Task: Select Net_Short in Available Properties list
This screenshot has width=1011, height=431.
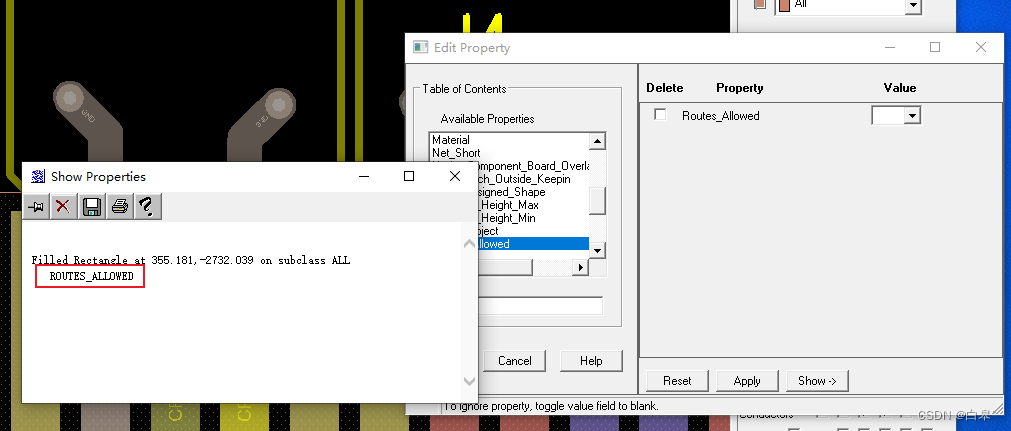Action: [456, 153]
